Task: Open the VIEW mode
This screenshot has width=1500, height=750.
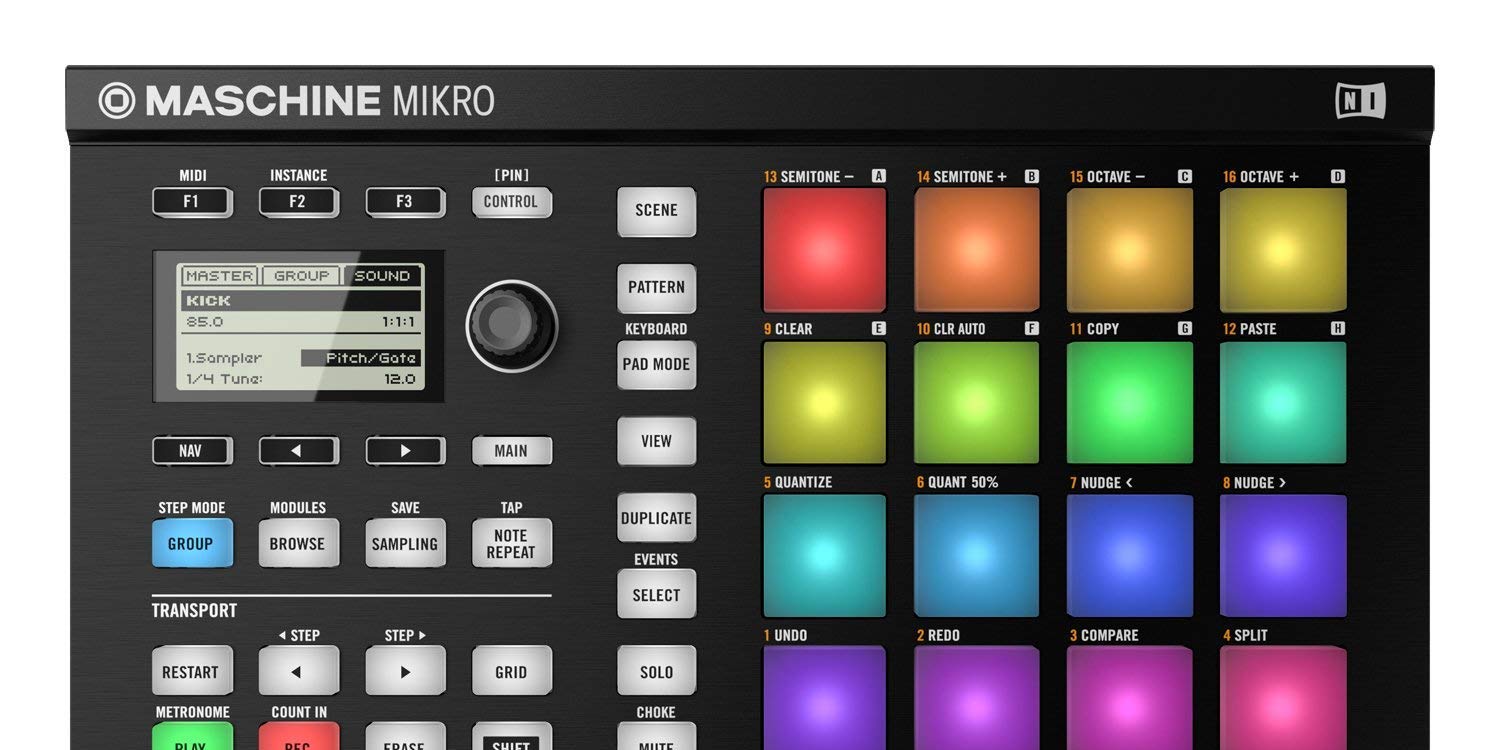Action: click(x=656, y=441)
